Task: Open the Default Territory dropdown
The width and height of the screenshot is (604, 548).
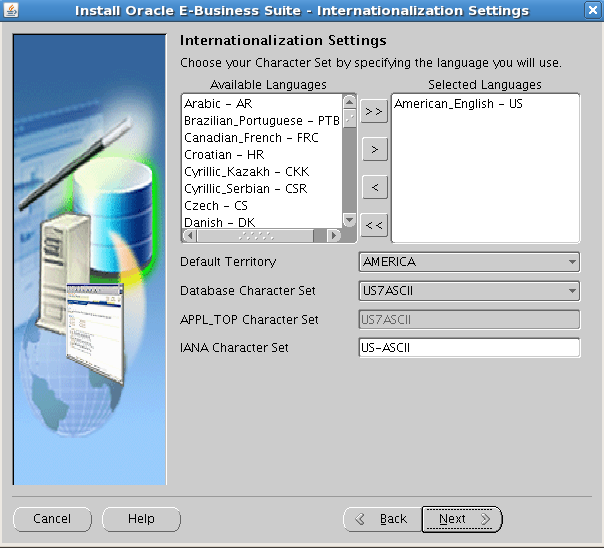Action: pos(469,262)
